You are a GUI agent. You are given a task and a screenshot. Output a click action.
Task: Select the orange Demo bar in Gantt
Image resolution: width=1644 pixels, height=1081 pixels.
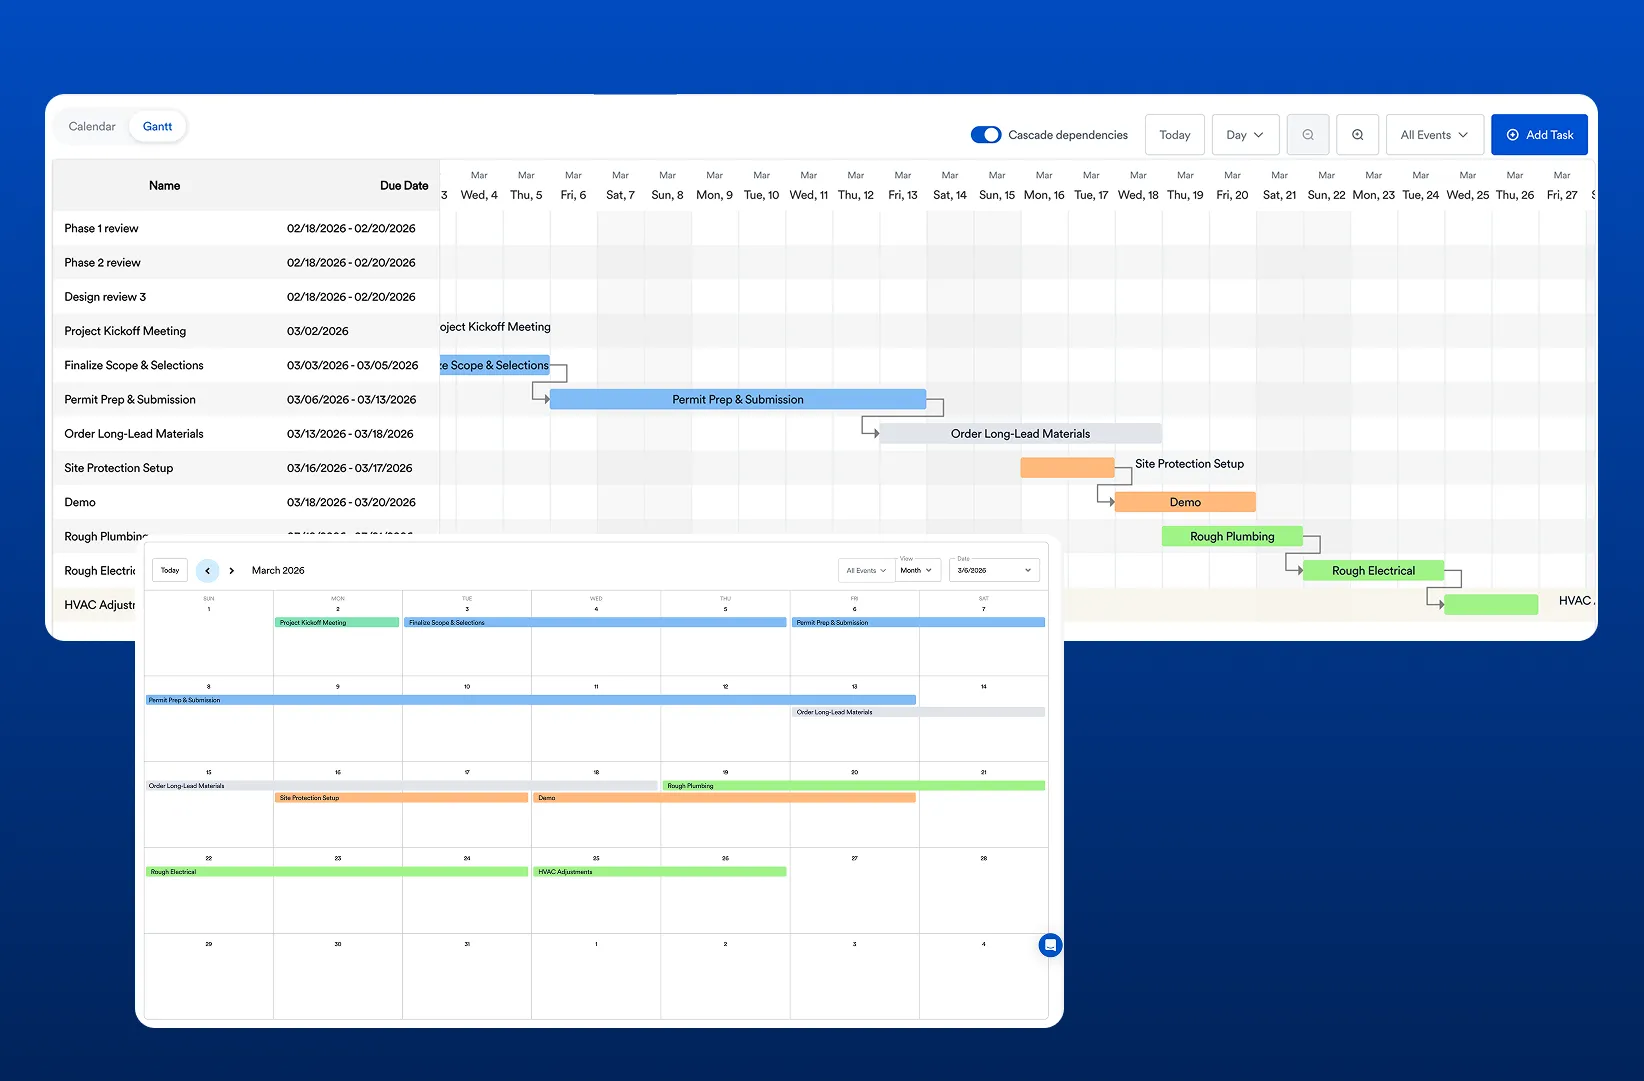1185,502
